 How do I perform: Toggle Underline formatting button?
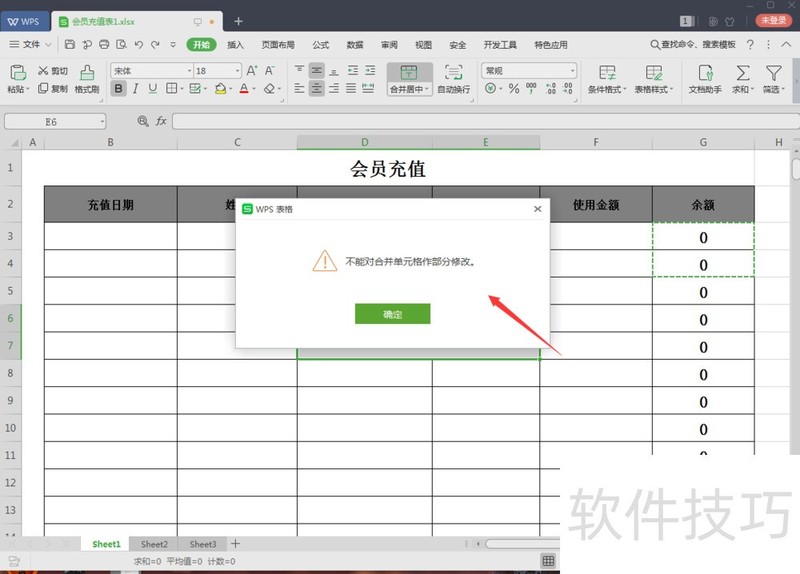point(153,89)
